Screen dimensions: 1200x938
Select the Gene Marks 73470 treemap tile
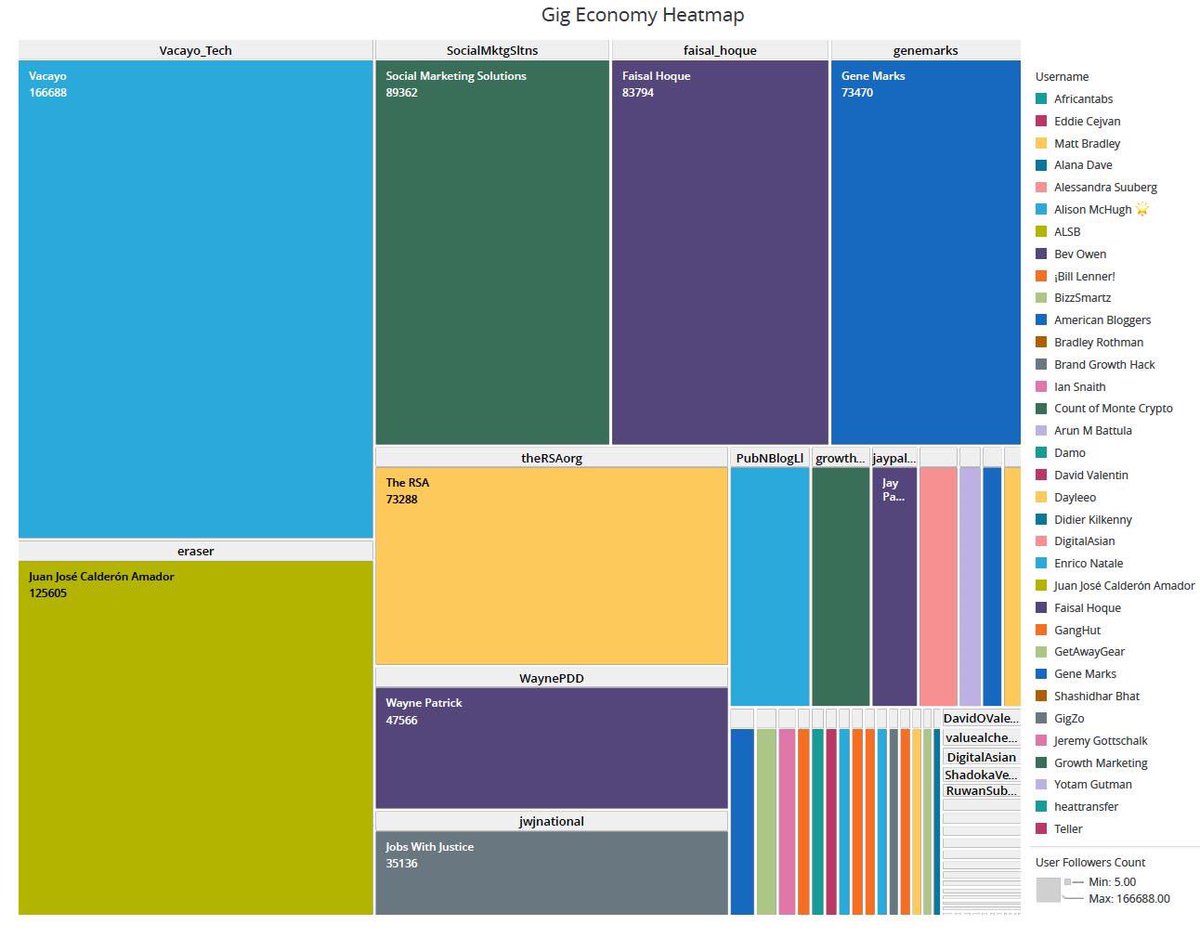click(x=926, y=252)
